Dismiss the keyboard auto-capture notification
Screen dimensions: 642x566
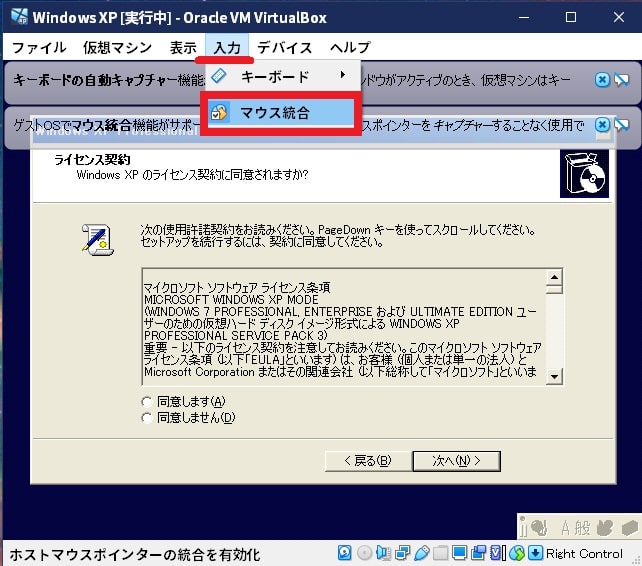point(602,79)
